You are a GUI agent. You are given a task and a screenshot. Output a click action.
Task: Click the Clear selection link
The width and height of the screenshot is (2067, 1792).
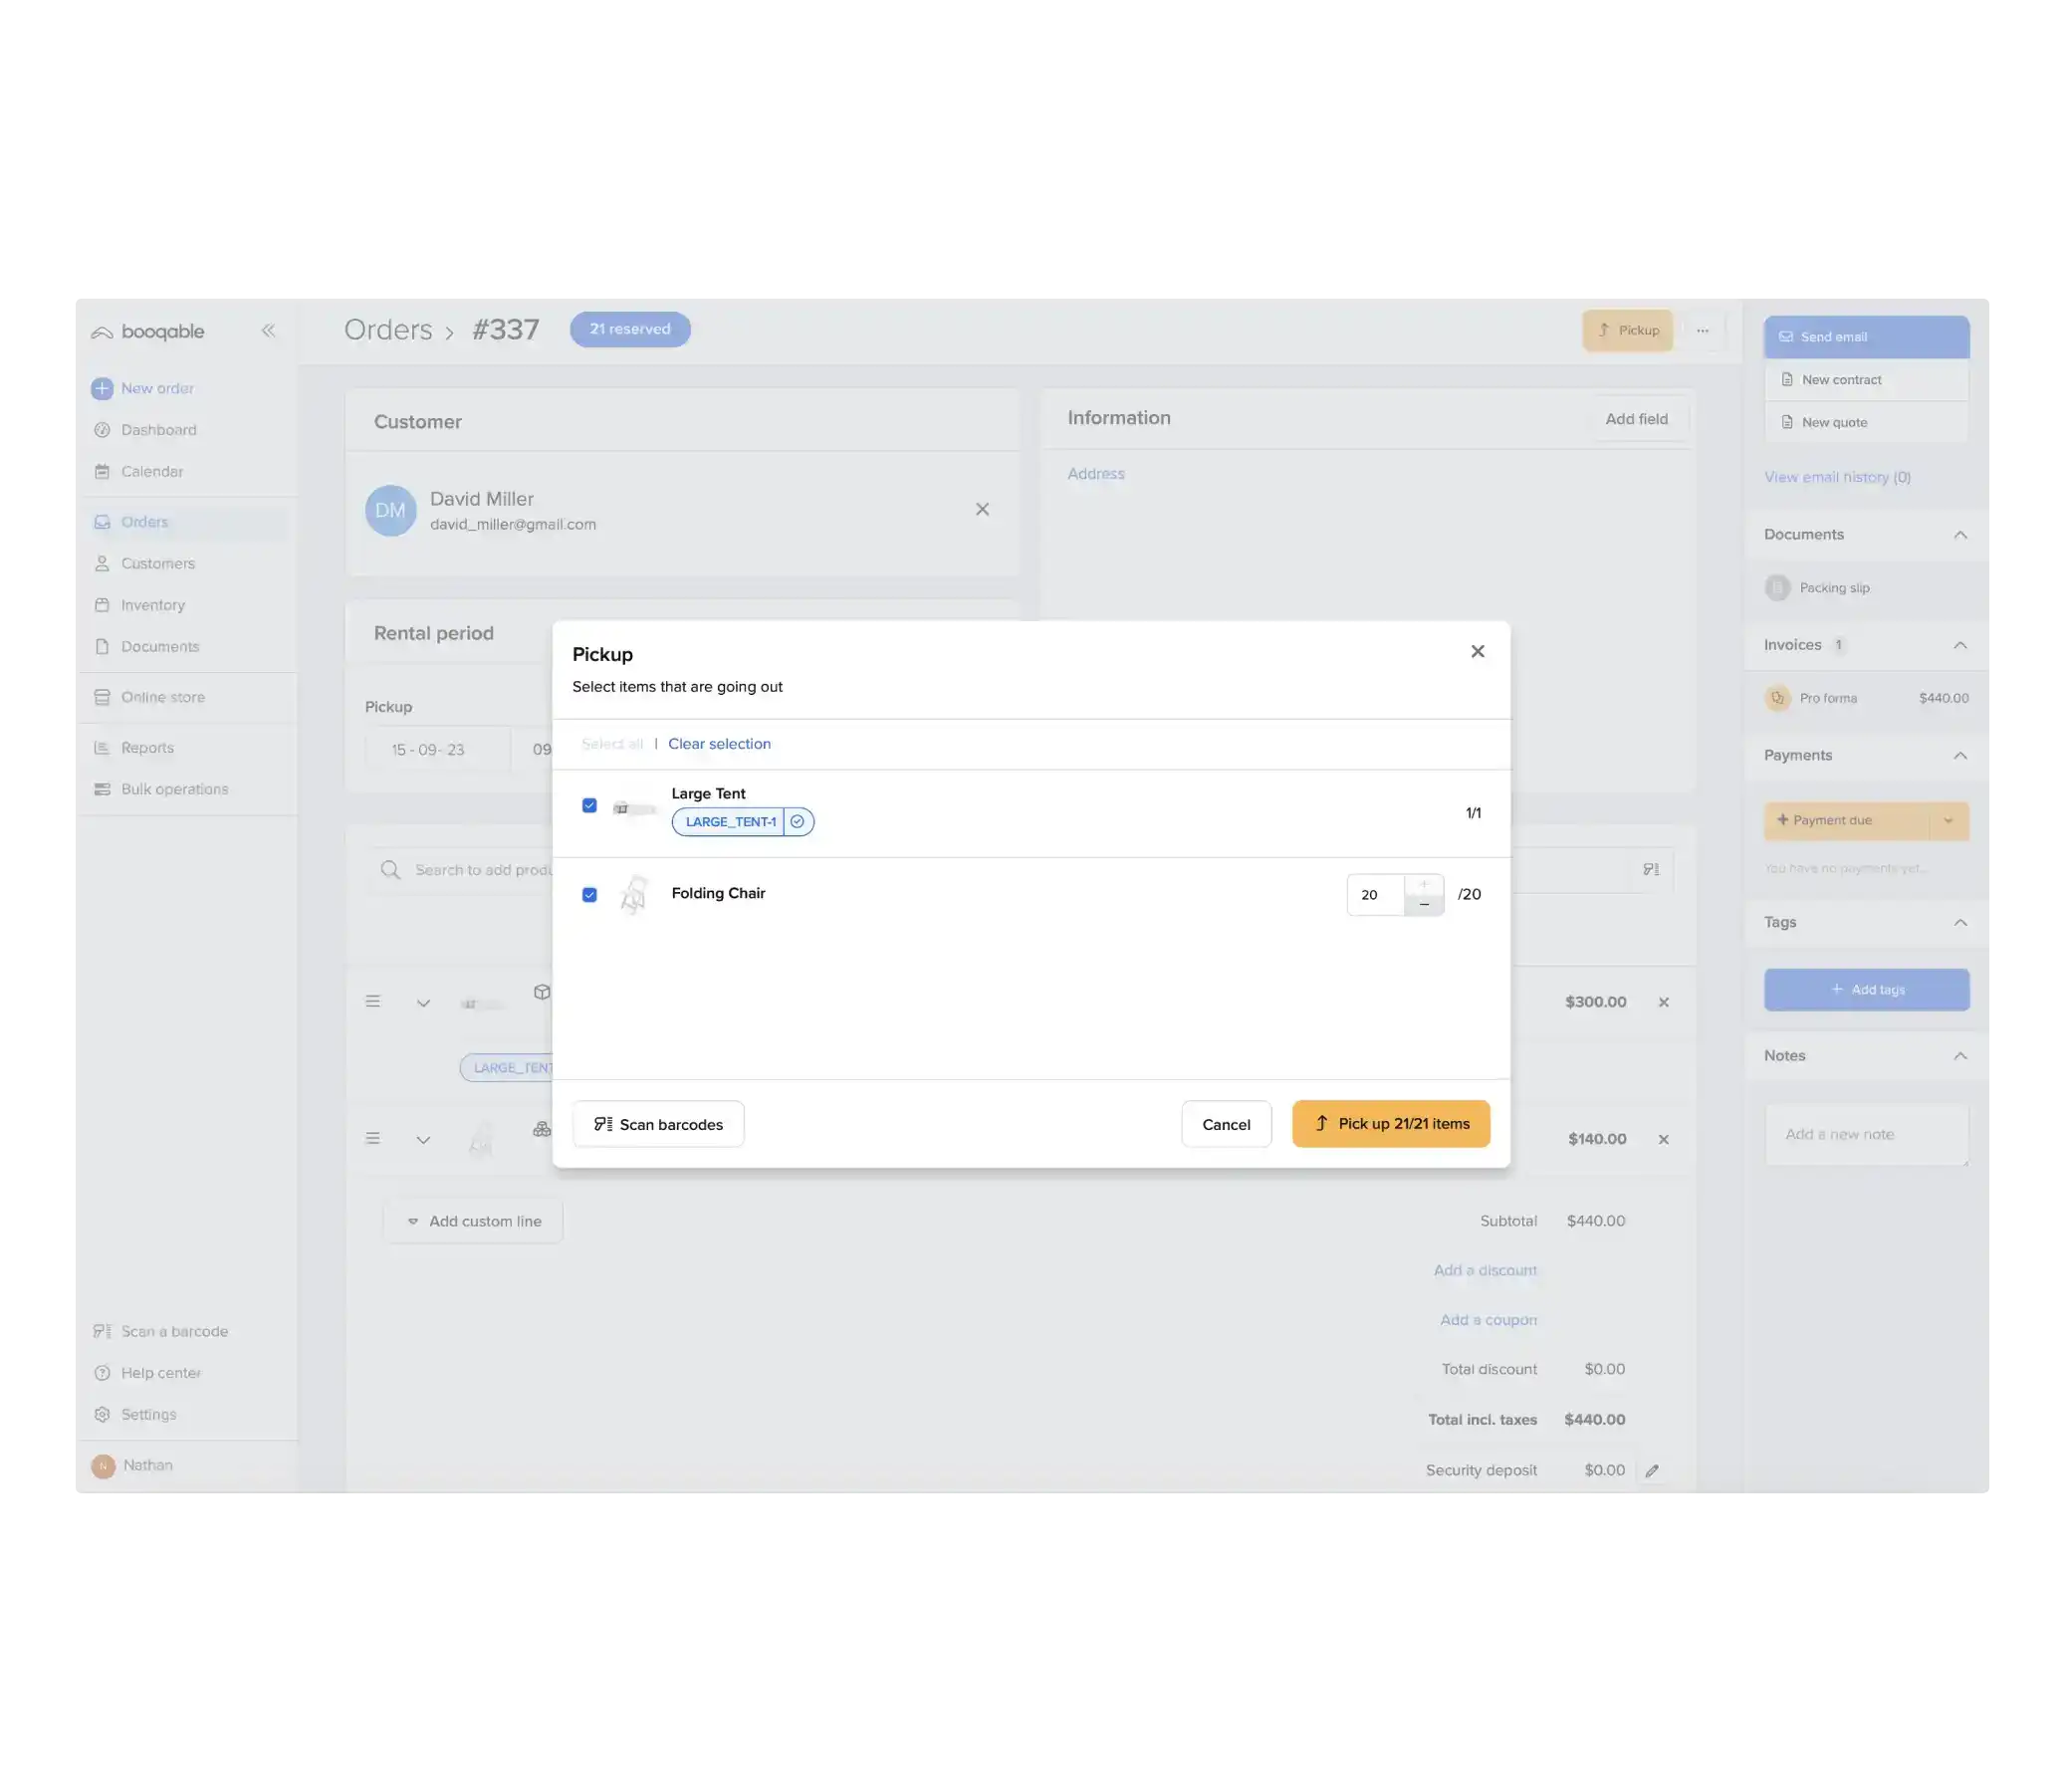[x=719, y=743]
